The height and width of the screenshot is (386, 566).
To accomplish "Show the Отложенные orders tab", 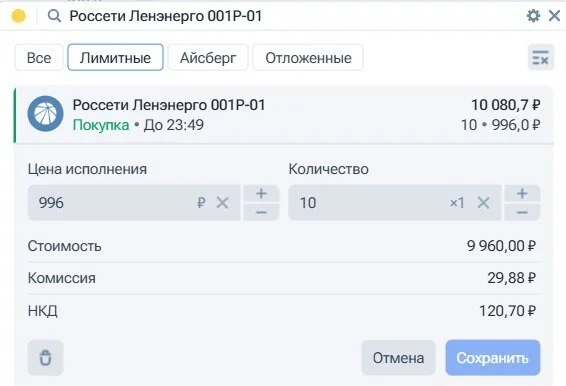I will 308,57.
